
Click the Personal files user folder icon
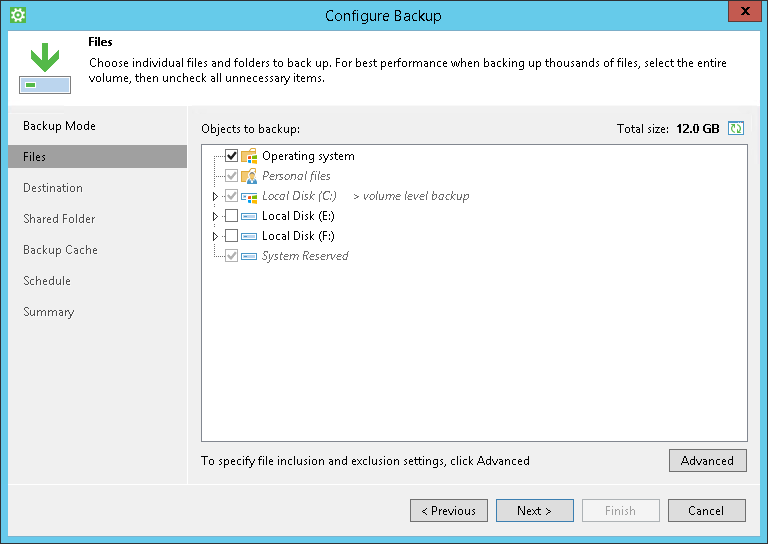point(249,176)
